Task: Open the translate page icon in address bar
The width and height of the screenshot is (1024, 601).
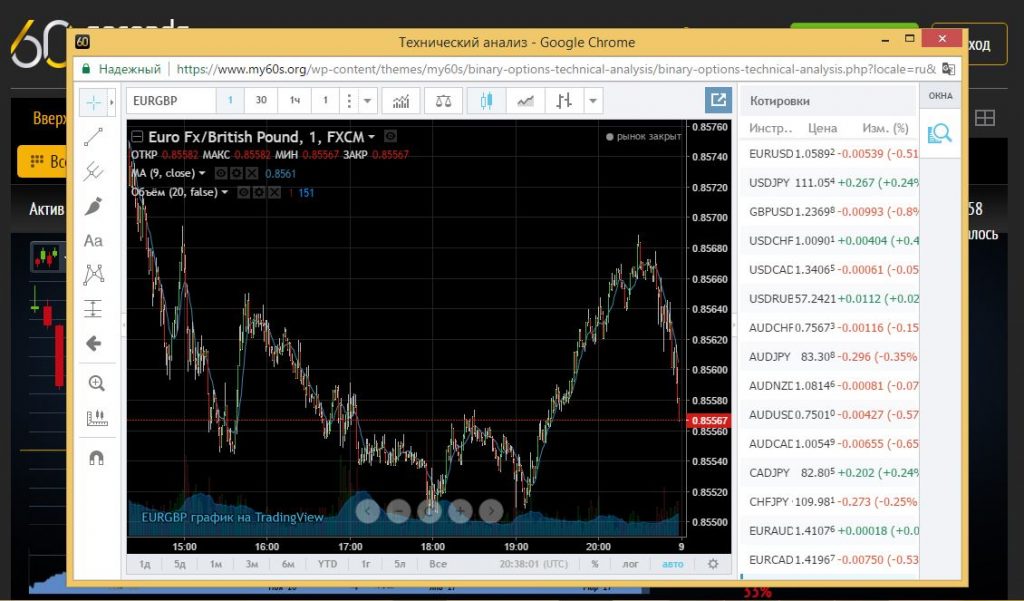Action: coord(948,69)
